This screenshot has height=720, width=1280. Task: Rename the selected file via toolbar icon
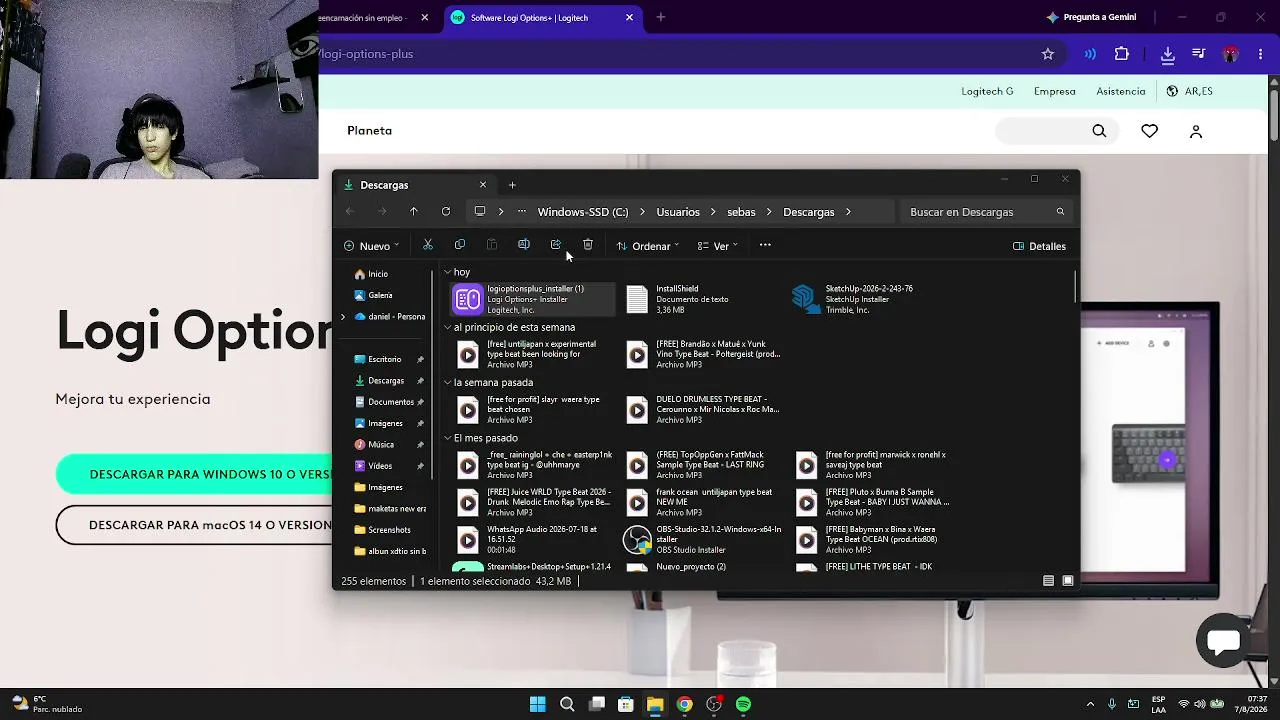pyautogui.click(x=524, y=245)
